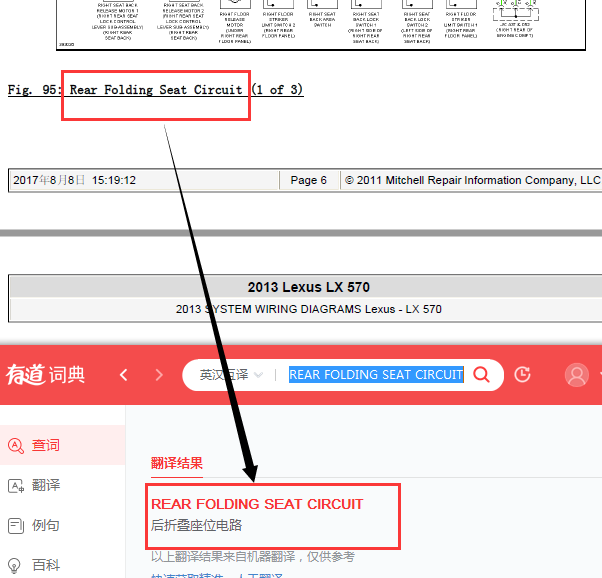Screen dimensions: 602x578
Task: Click the machine translation disclaimer text
Action: 253,556
